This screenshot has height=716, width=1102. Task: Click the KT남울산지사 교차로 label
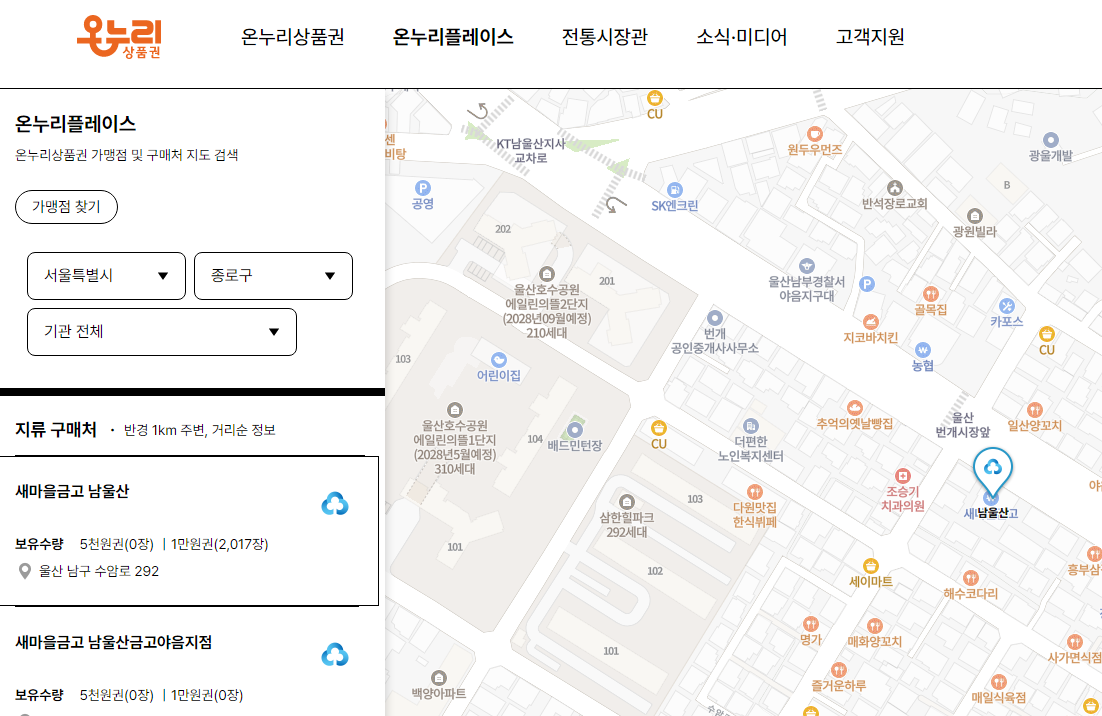click(531, 151)
